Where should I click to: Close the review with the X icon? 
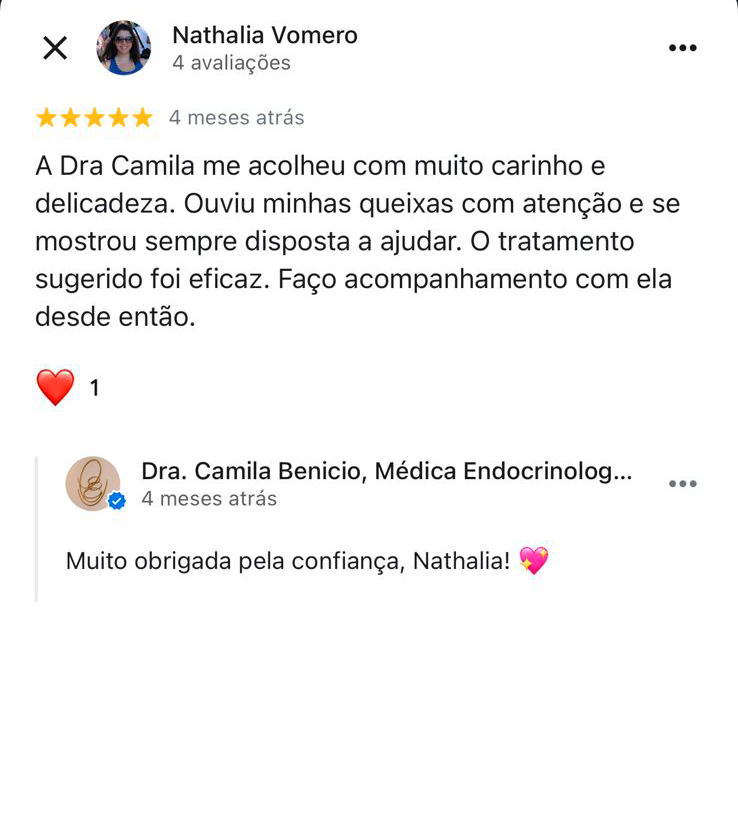pos(55,48)
